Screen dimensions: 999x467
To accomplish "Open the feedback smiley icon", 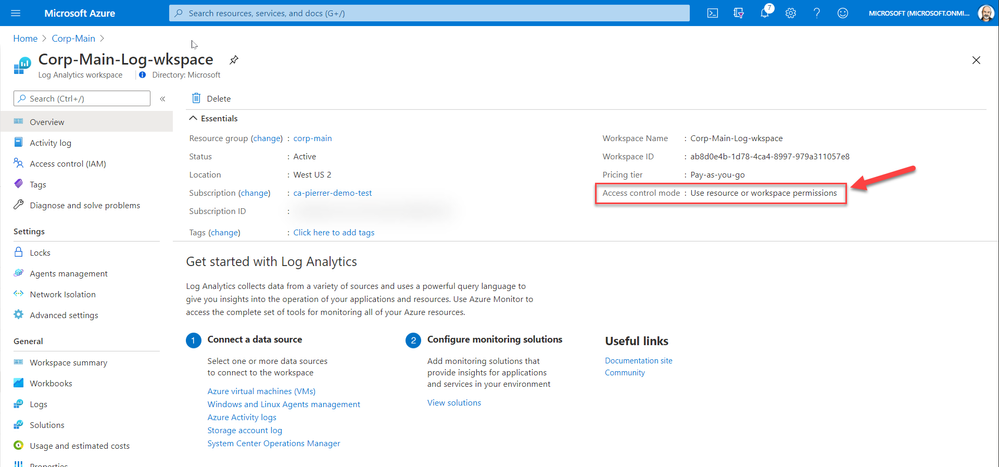I will point(843,13).
